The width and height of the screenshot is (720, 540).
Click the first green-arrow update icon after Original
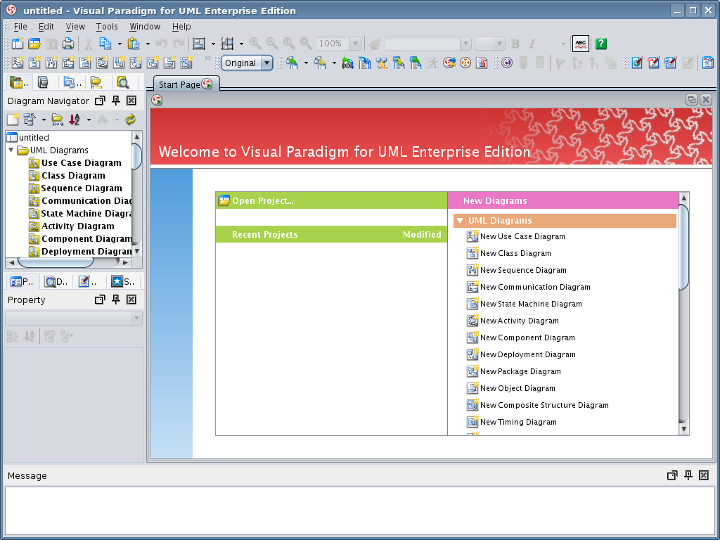point(292,62)
